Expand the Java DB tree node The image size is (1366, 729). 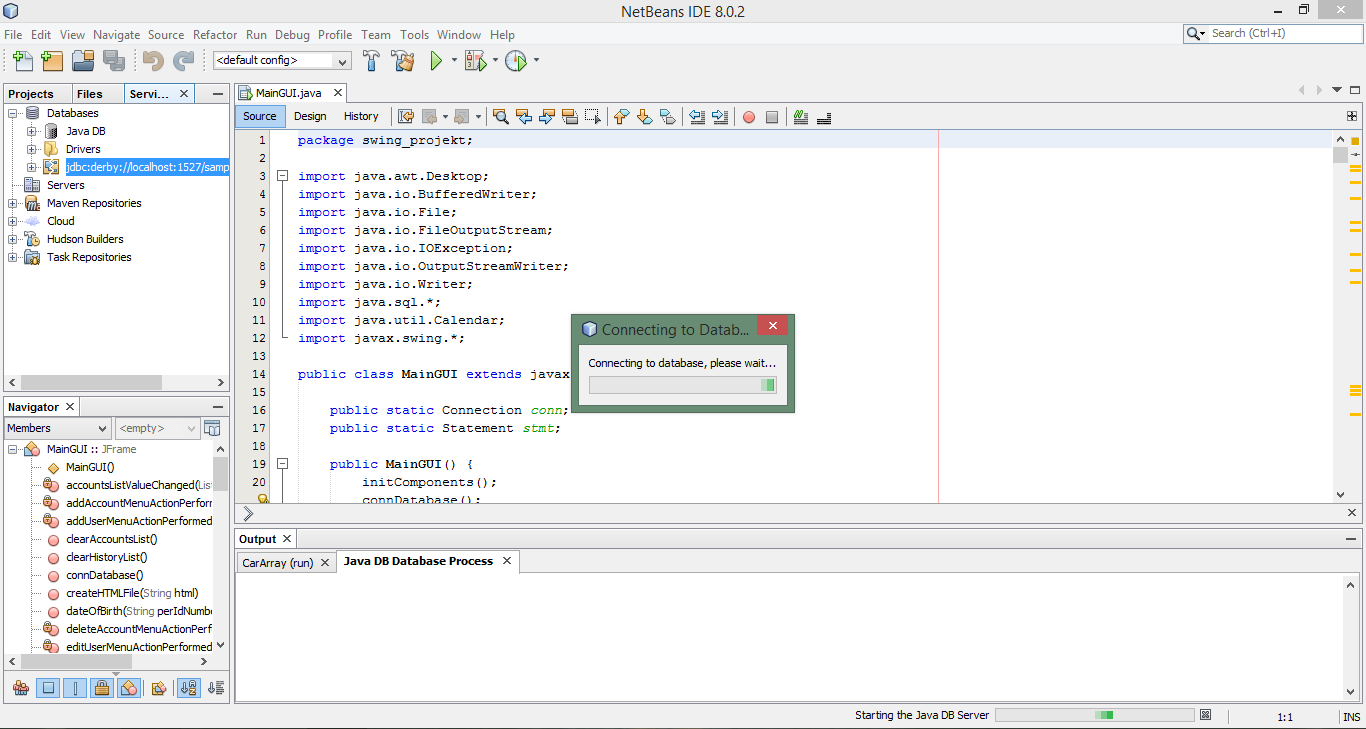pos(32,131)
